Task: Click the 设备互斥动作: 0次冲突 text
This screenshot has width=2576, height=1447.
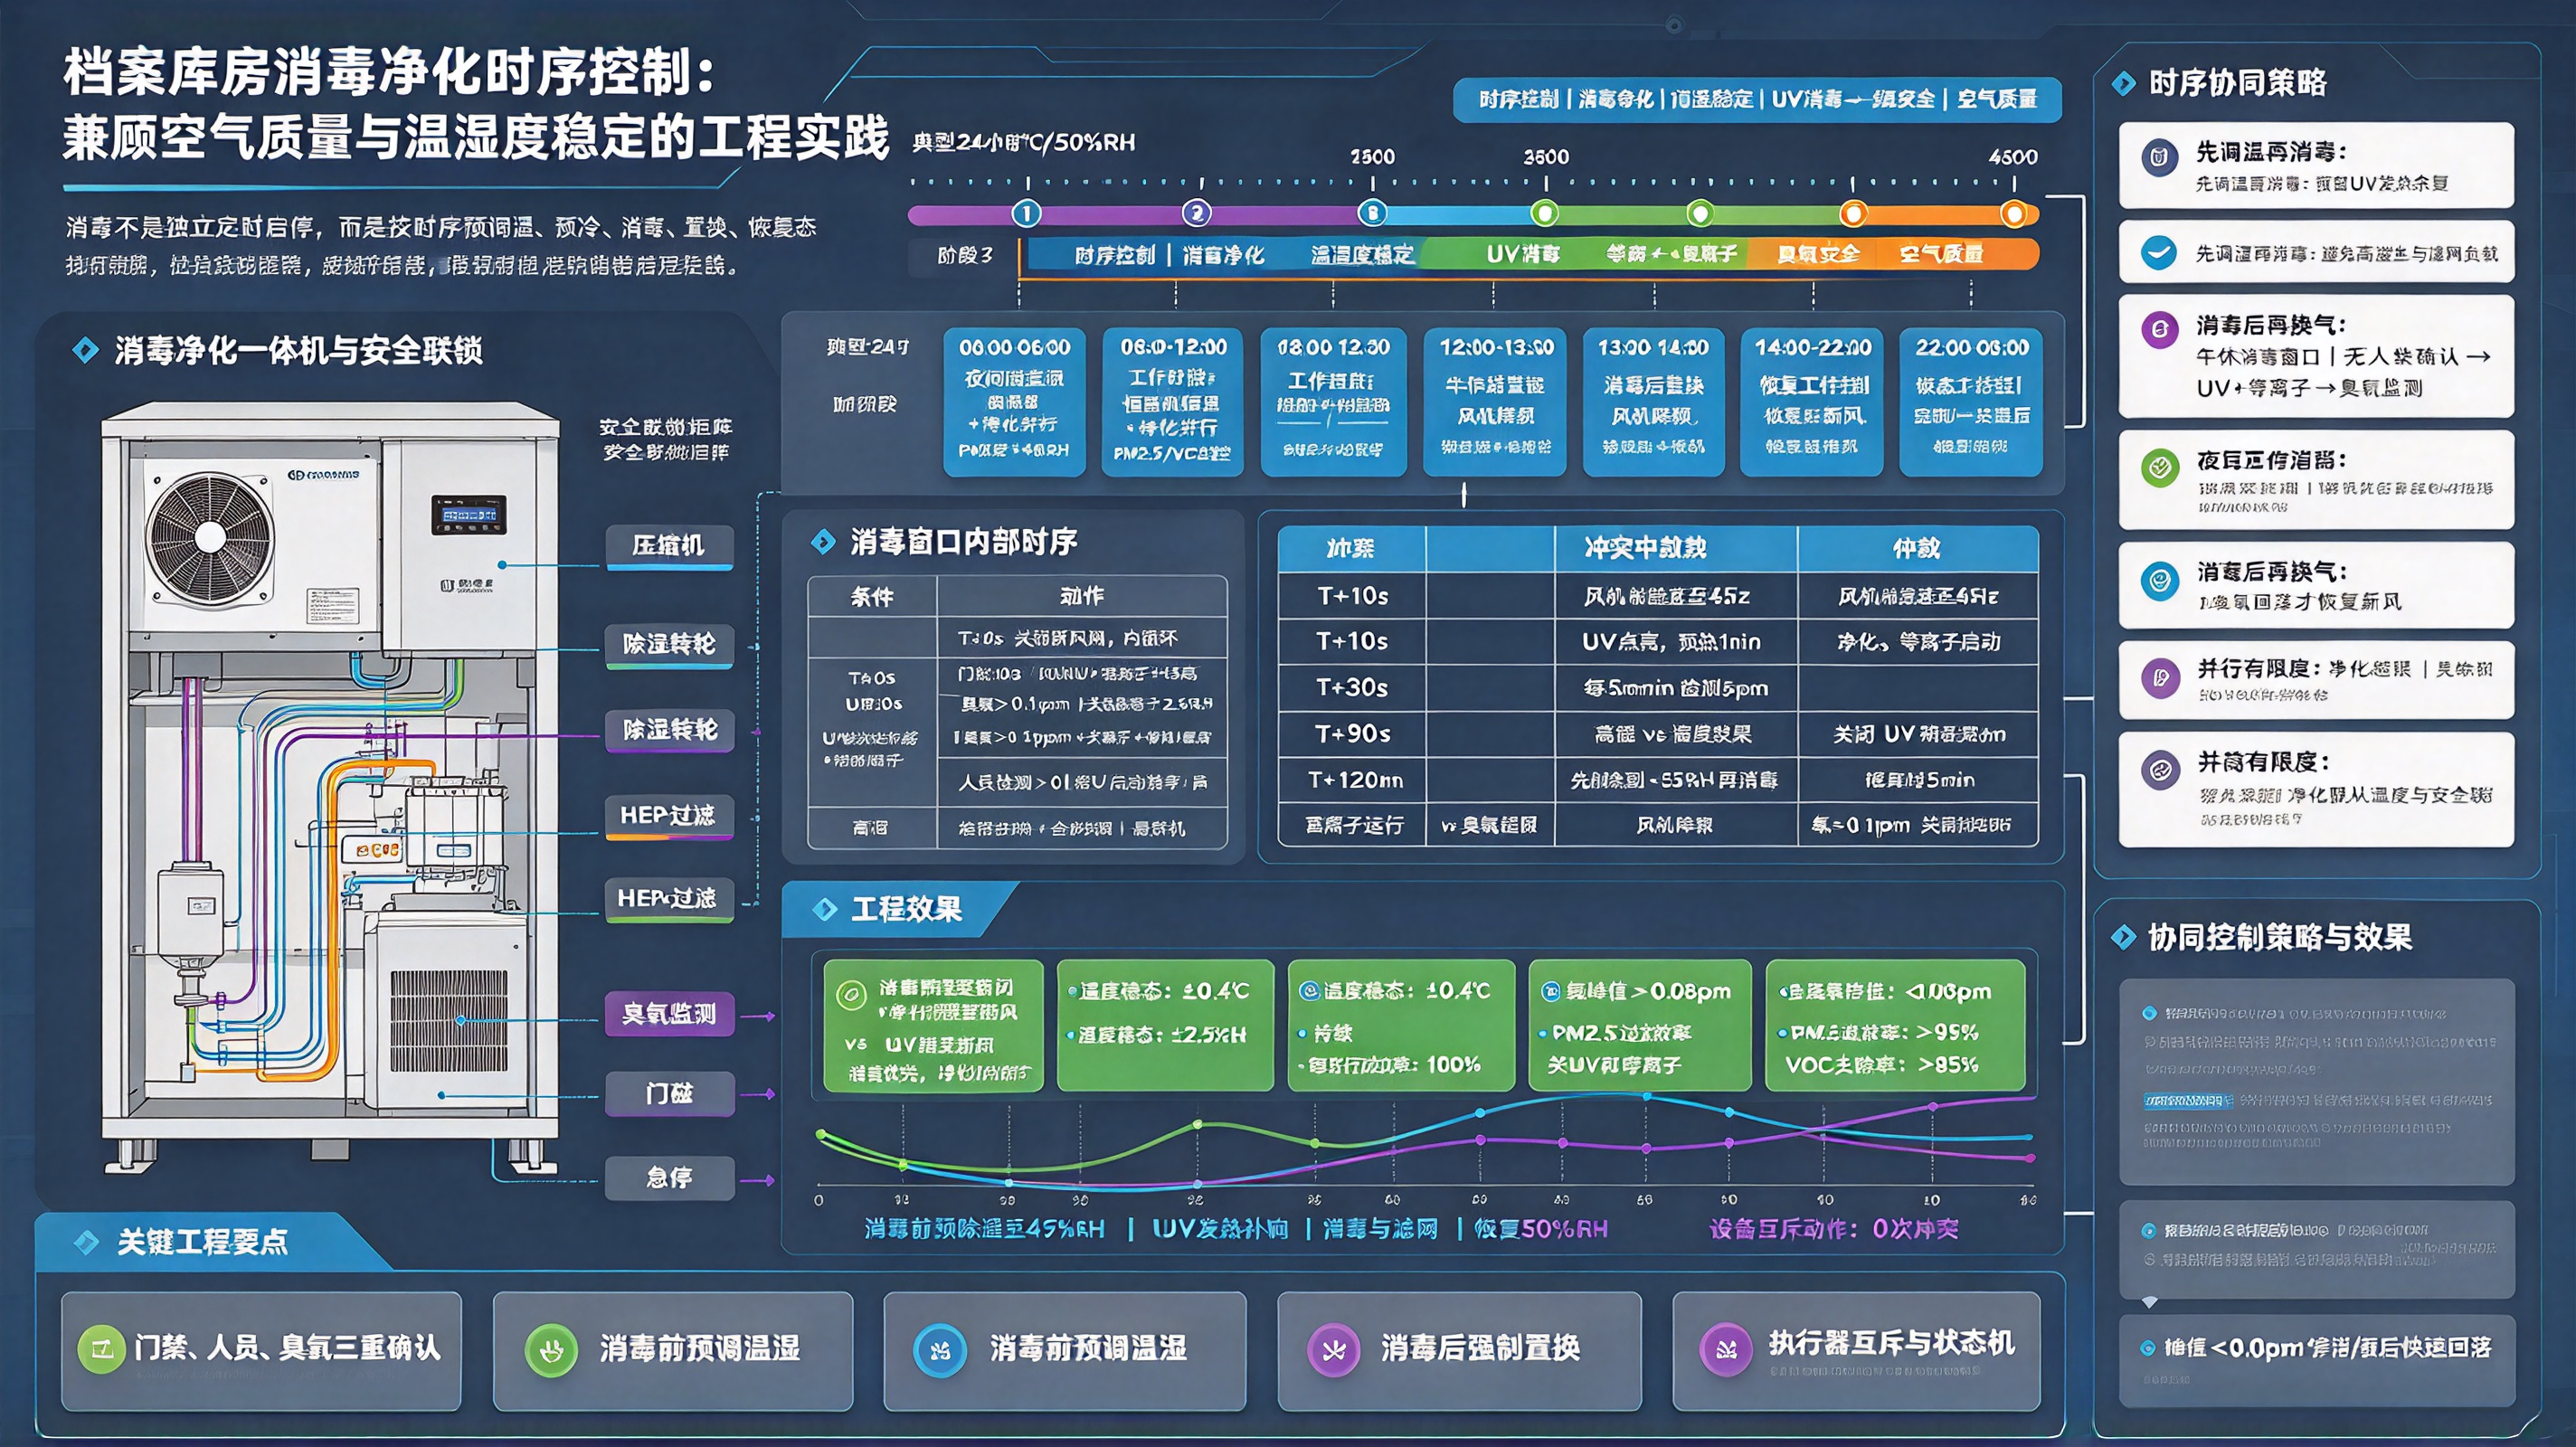Action: click(x=1834, y=1229)
